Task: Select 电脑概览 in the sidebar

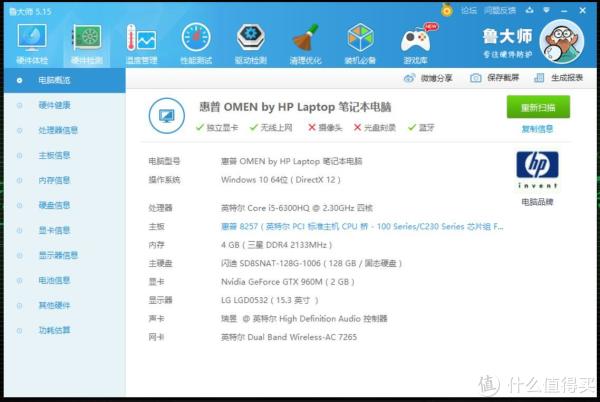Action: point(65,80)
